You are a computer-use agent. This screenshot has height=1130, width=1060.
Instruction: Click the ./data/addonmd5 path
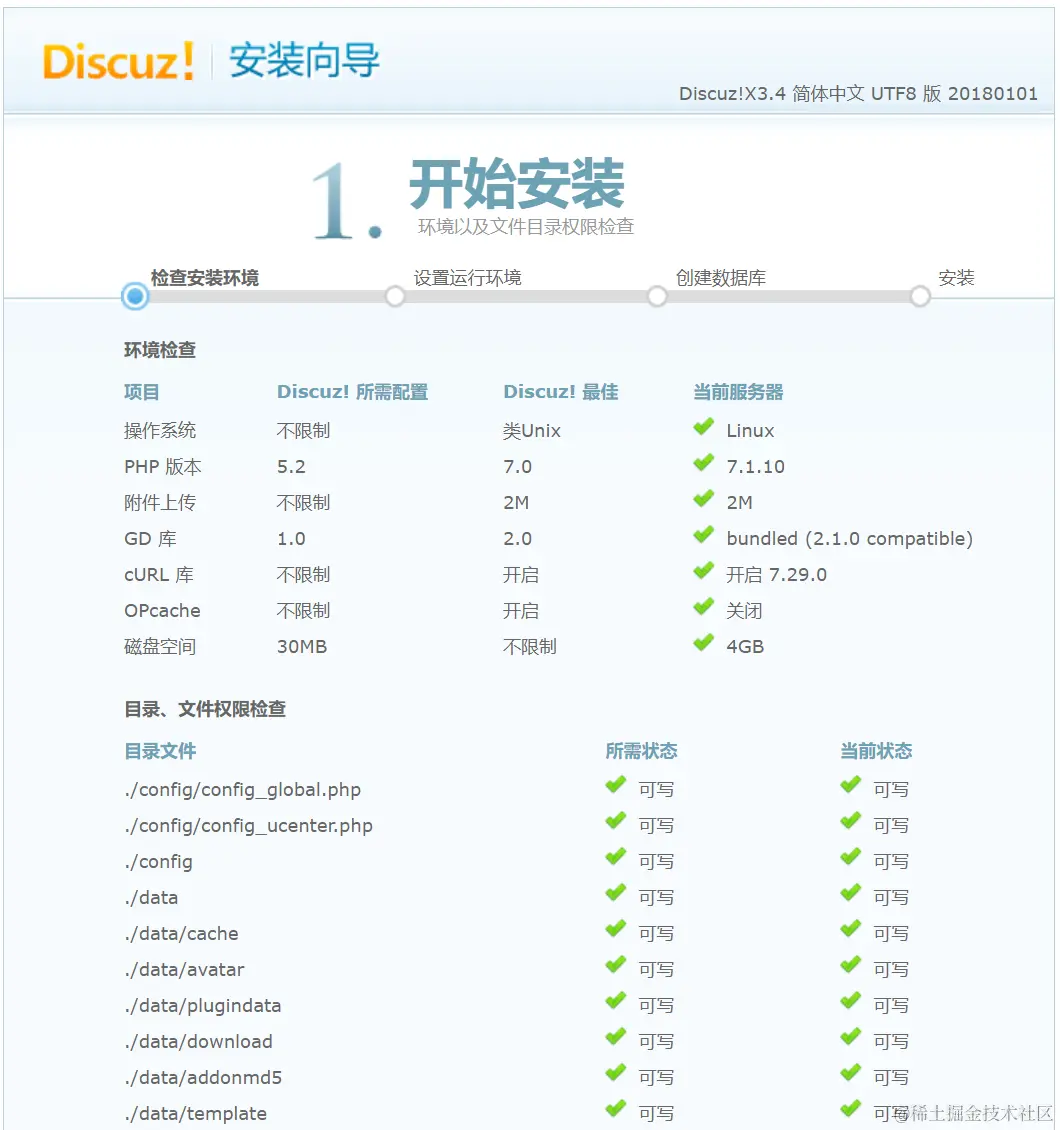[x=202, y=1078]
